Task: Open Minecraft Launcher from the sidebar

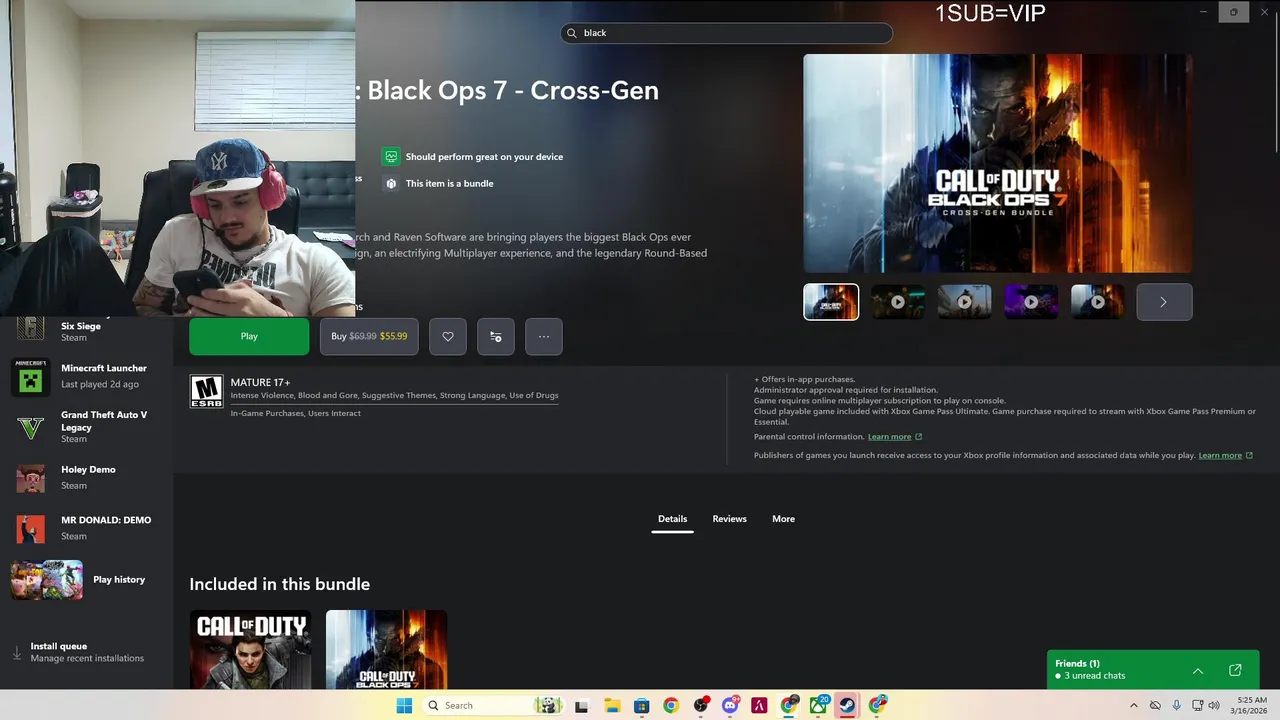Action: (86, 376)
